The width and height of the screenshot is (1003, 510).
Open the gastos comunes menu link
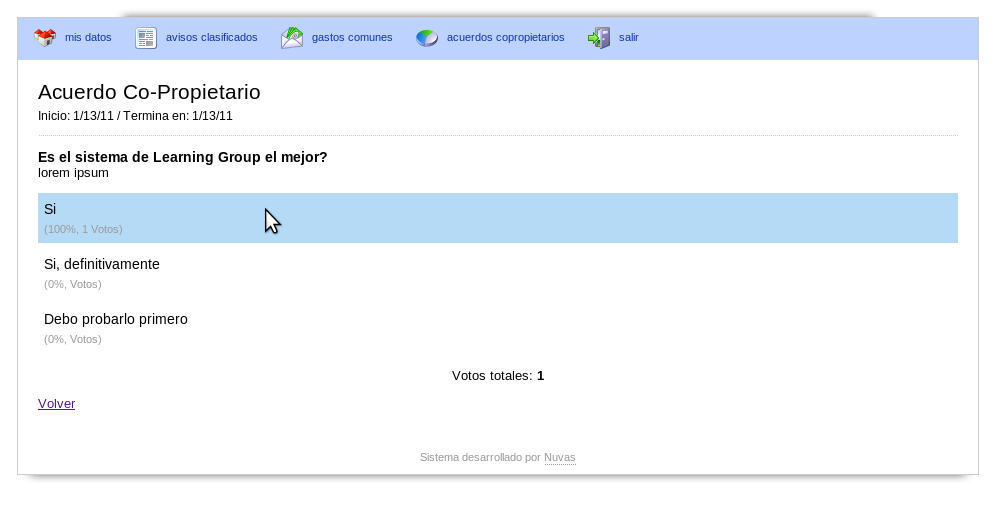coord(352,38)
